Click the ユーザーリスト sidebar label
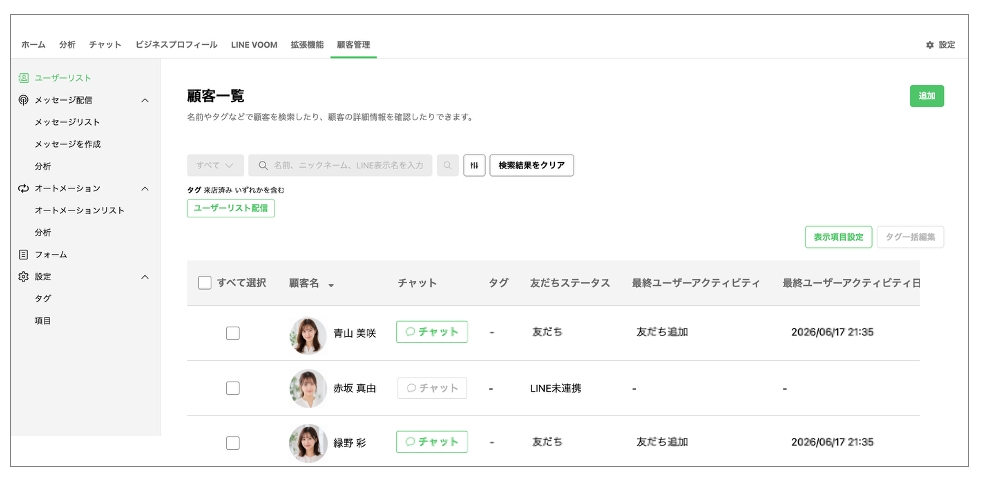Image resolution: width=981 pixels, height=480 pixels. tap(63, 78)
